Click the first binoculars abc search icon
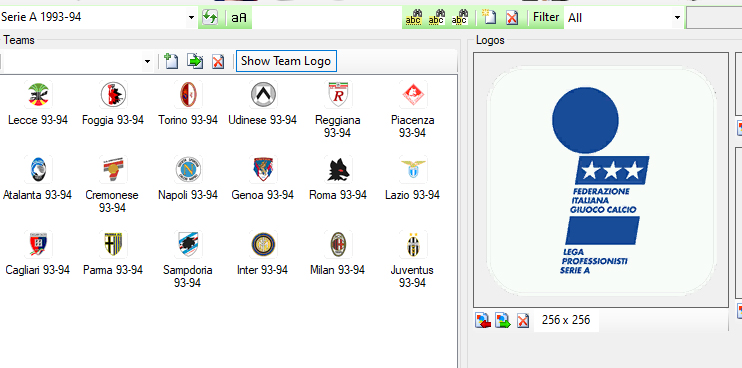742x368 pixels. pos(414,18)
